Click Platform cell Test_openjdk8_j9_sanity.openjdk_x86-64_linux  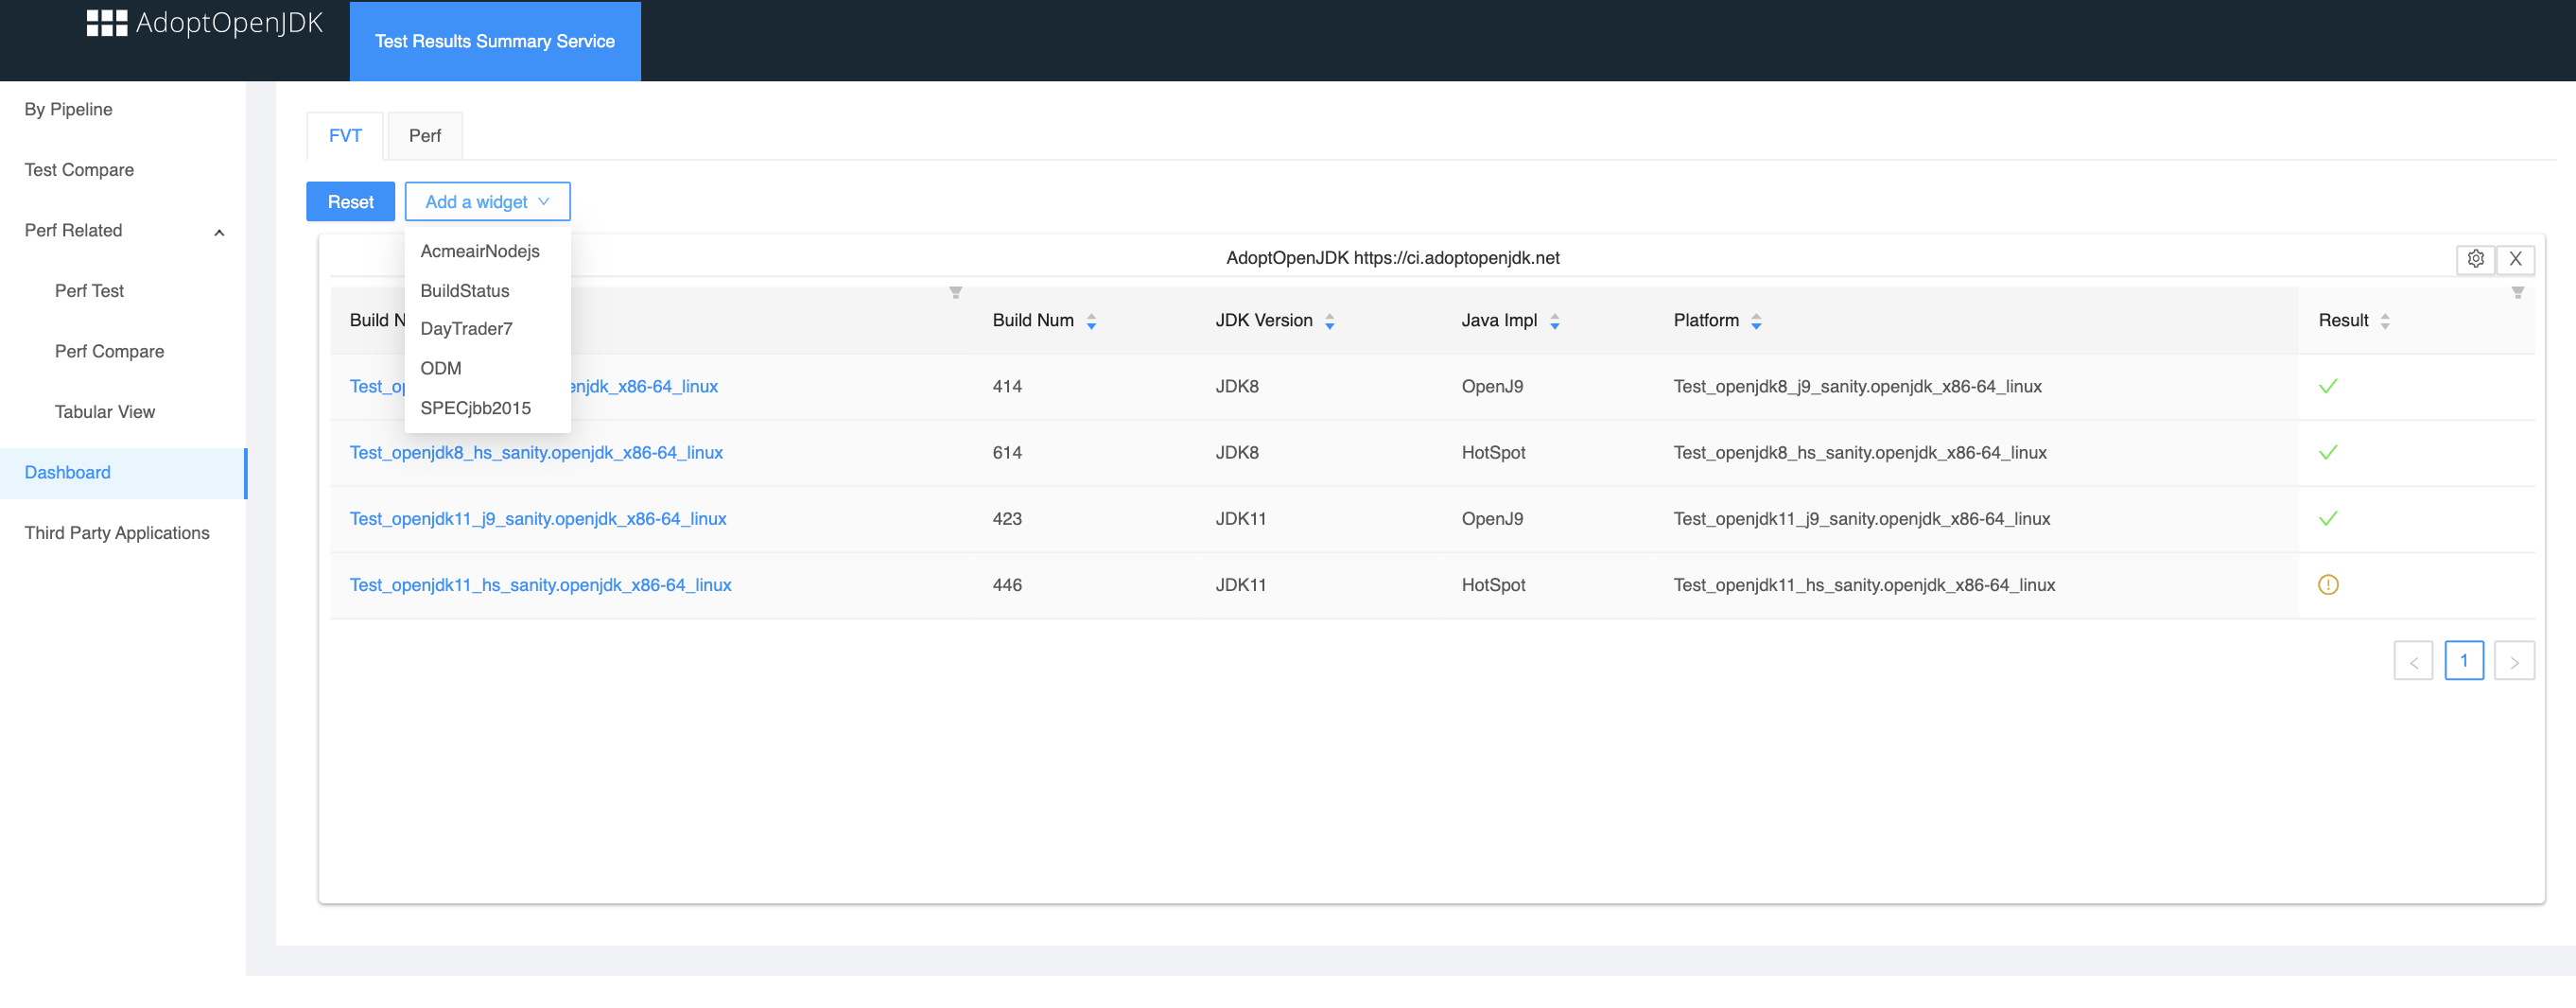coord(1857,387)
